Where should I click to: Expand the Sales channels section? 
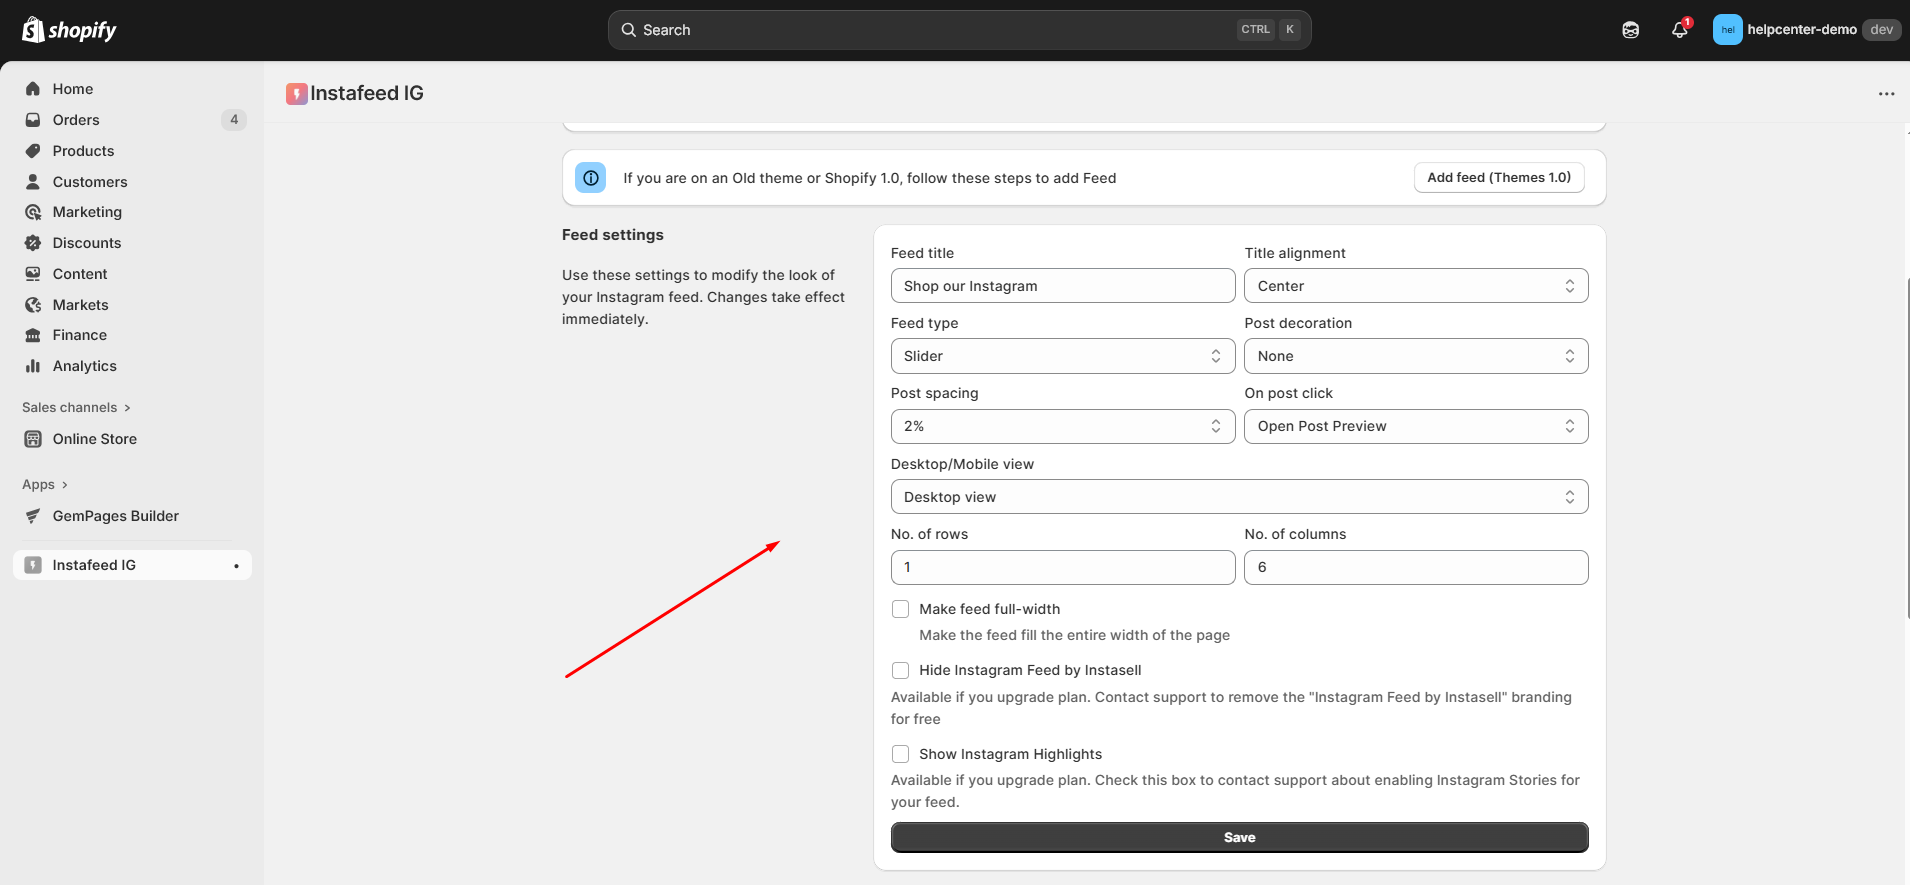[x=77, y=408]
